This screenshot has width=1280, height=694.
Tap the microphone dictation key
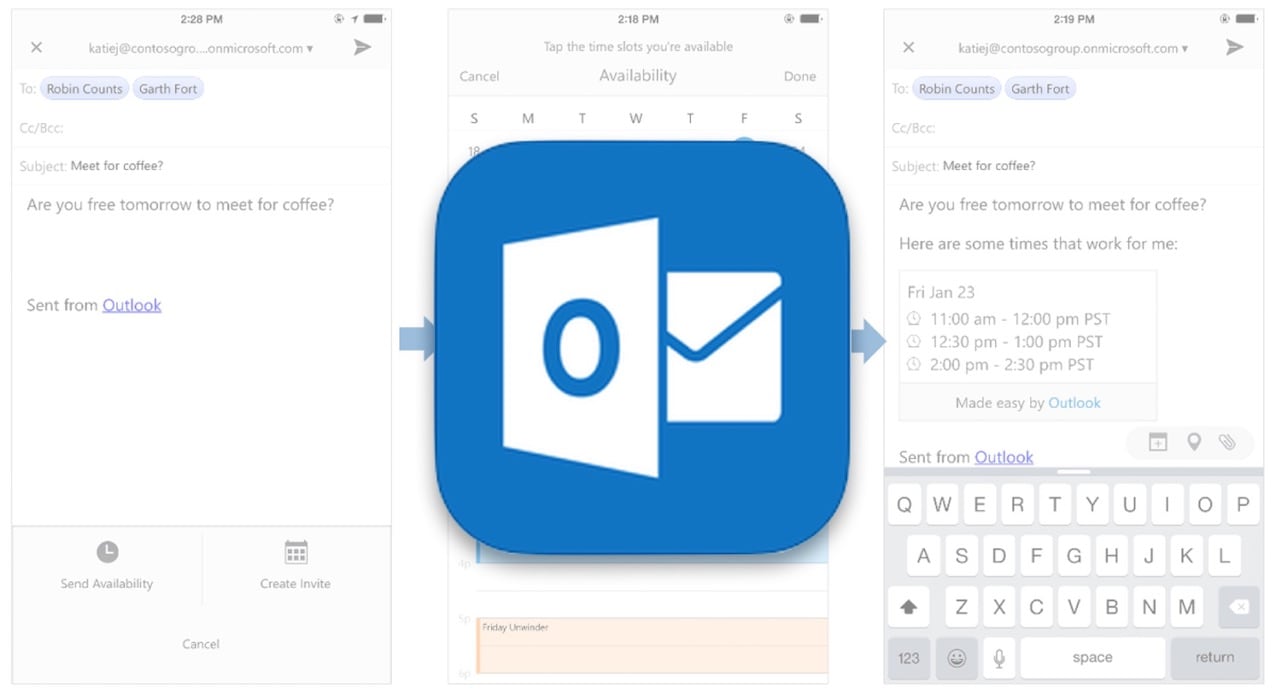tap(997, 658)
